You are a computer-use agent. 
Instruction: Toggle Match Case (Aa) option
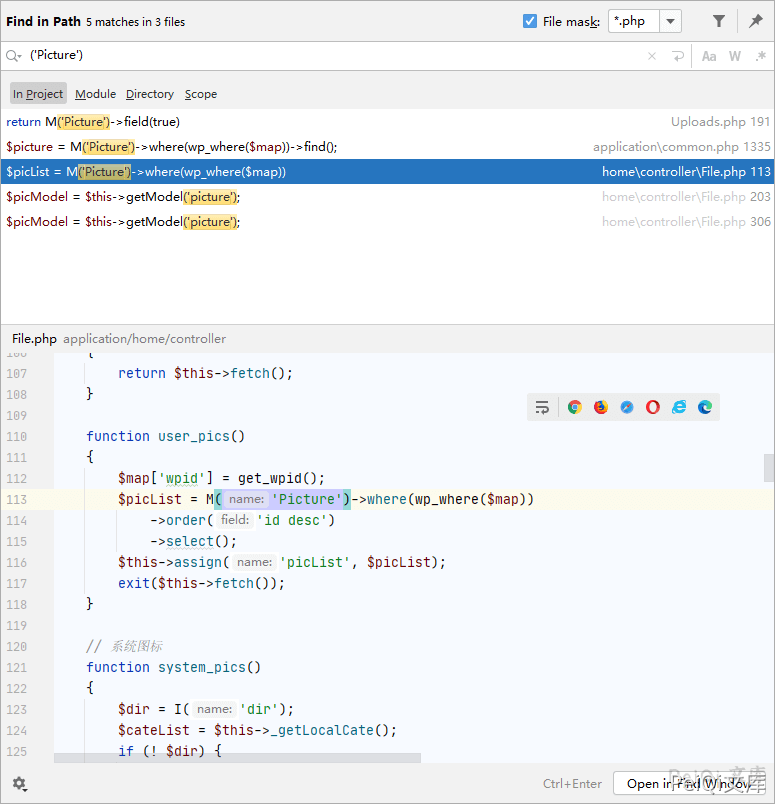pos(709,56)
